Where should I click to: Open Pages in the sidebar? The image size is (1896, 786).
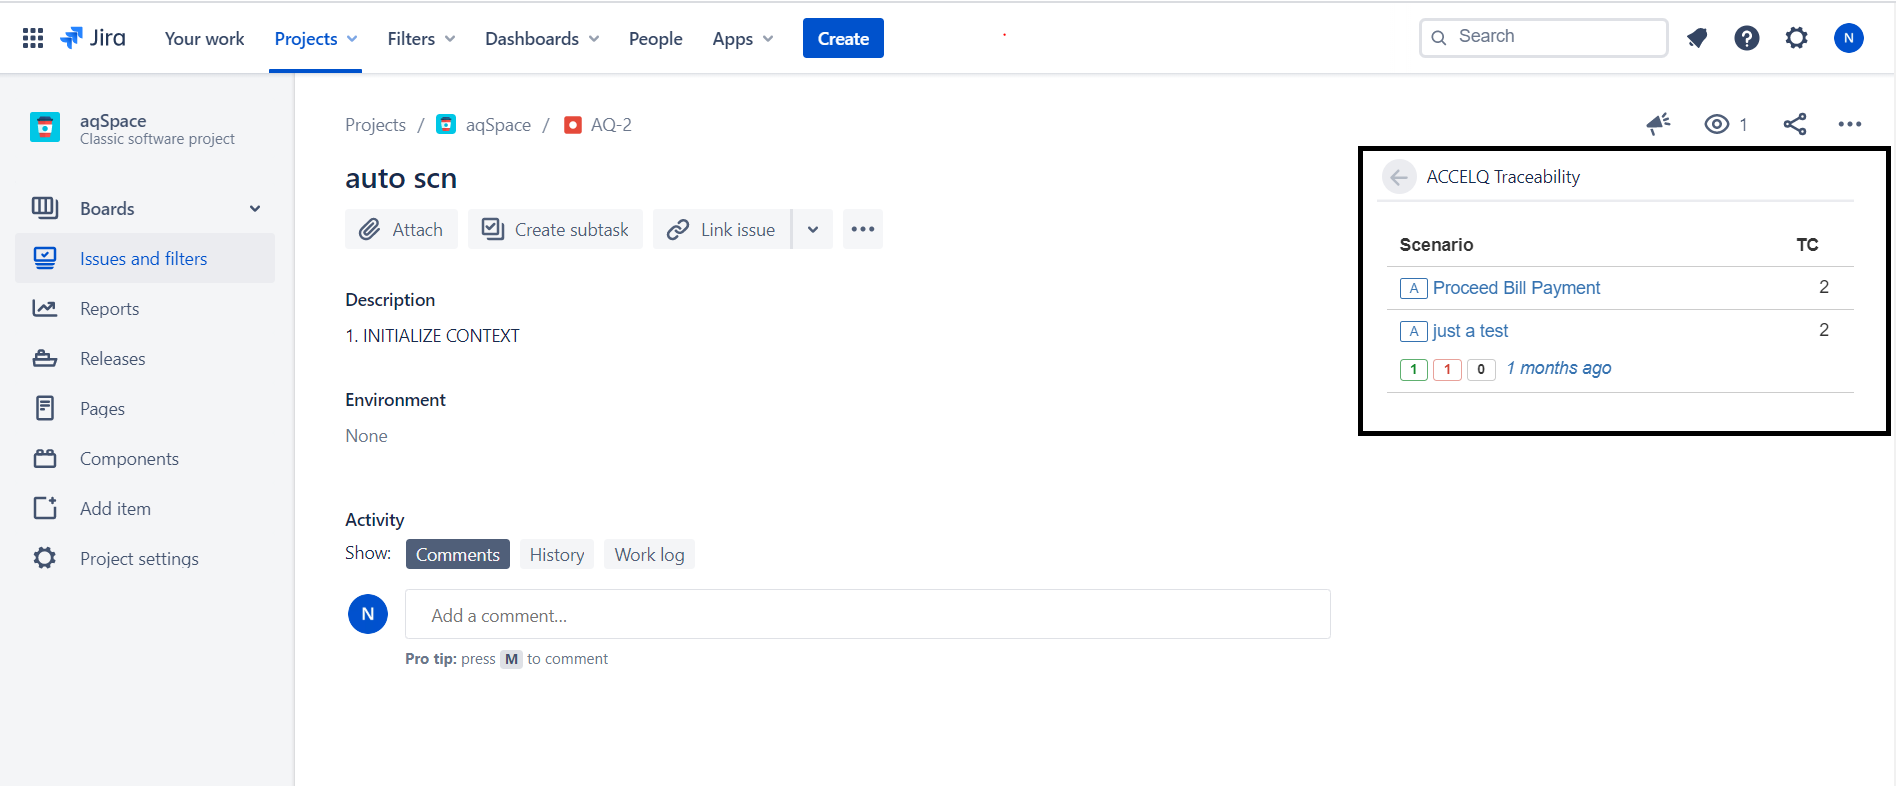[x=145, y=408]
